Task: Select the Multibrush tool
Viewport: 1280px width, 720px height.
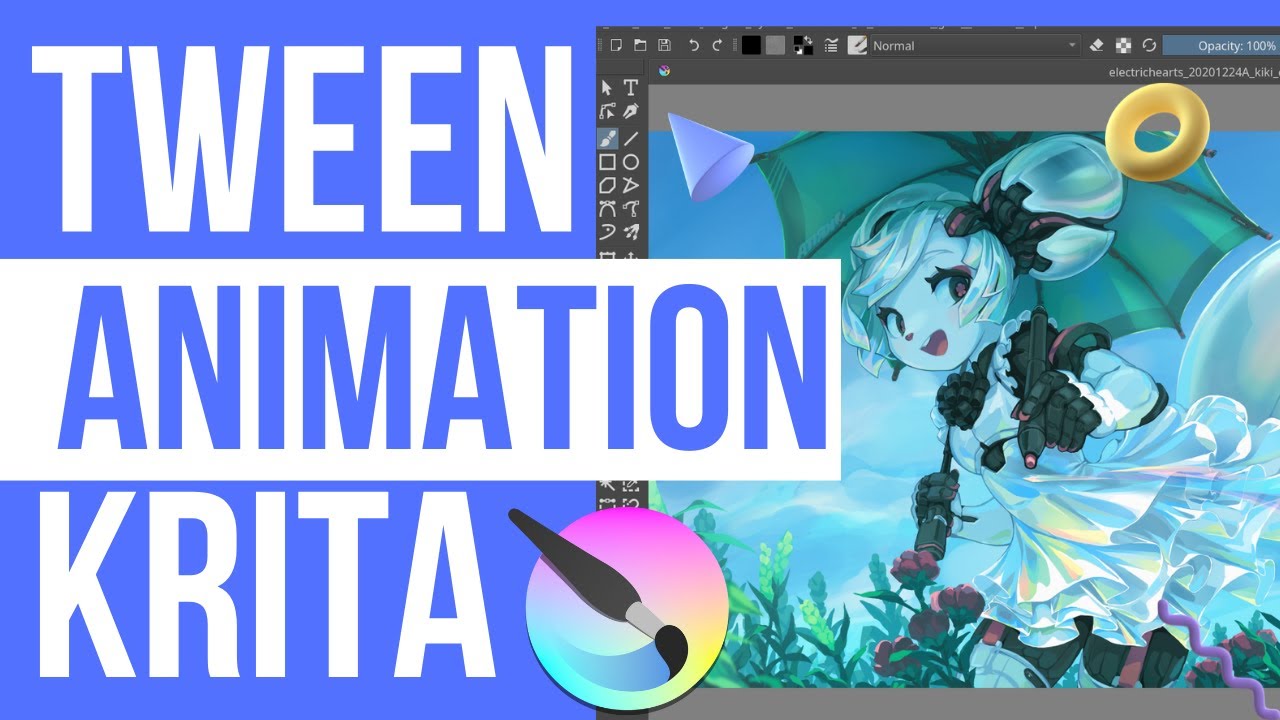Action: point(631,234)
